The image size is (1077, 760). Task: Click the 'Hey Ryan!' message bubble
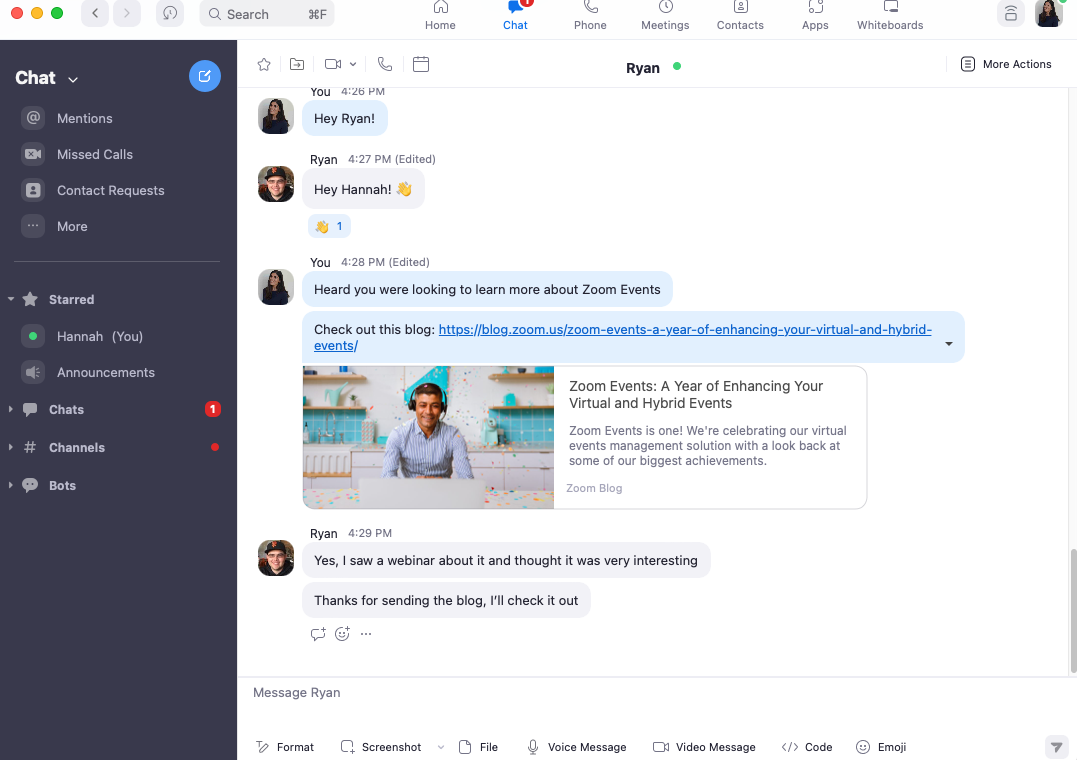345,118
